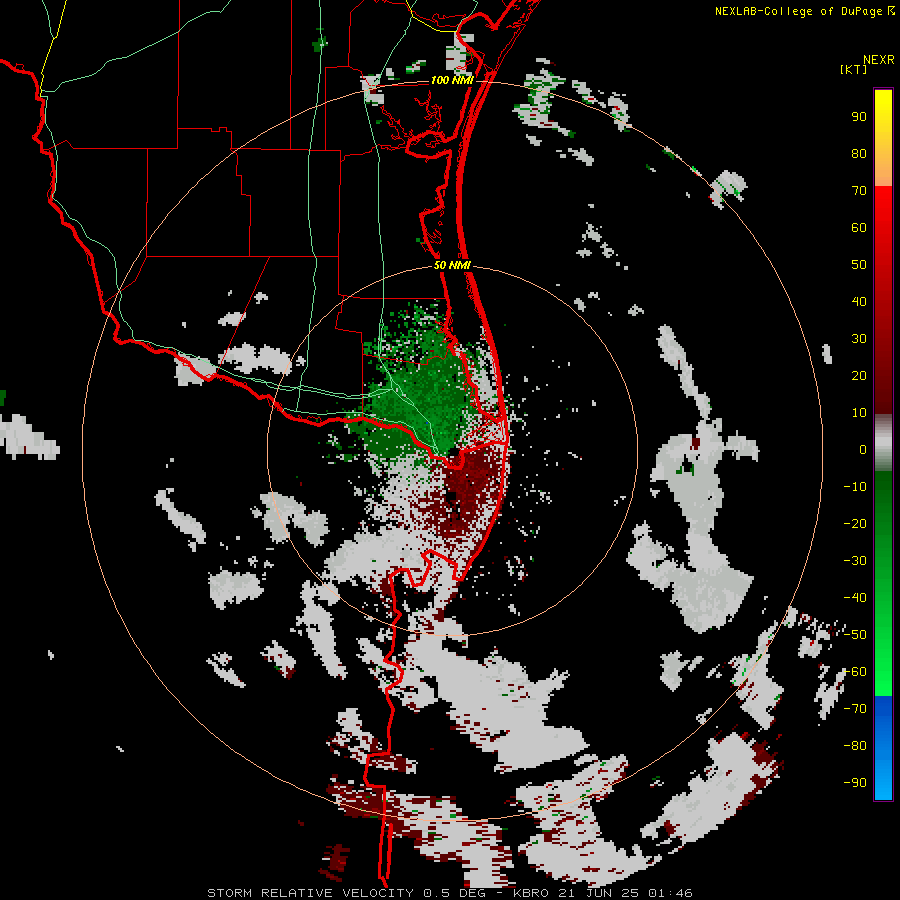
Task: Click the -70 scale value
Action: 855,709
